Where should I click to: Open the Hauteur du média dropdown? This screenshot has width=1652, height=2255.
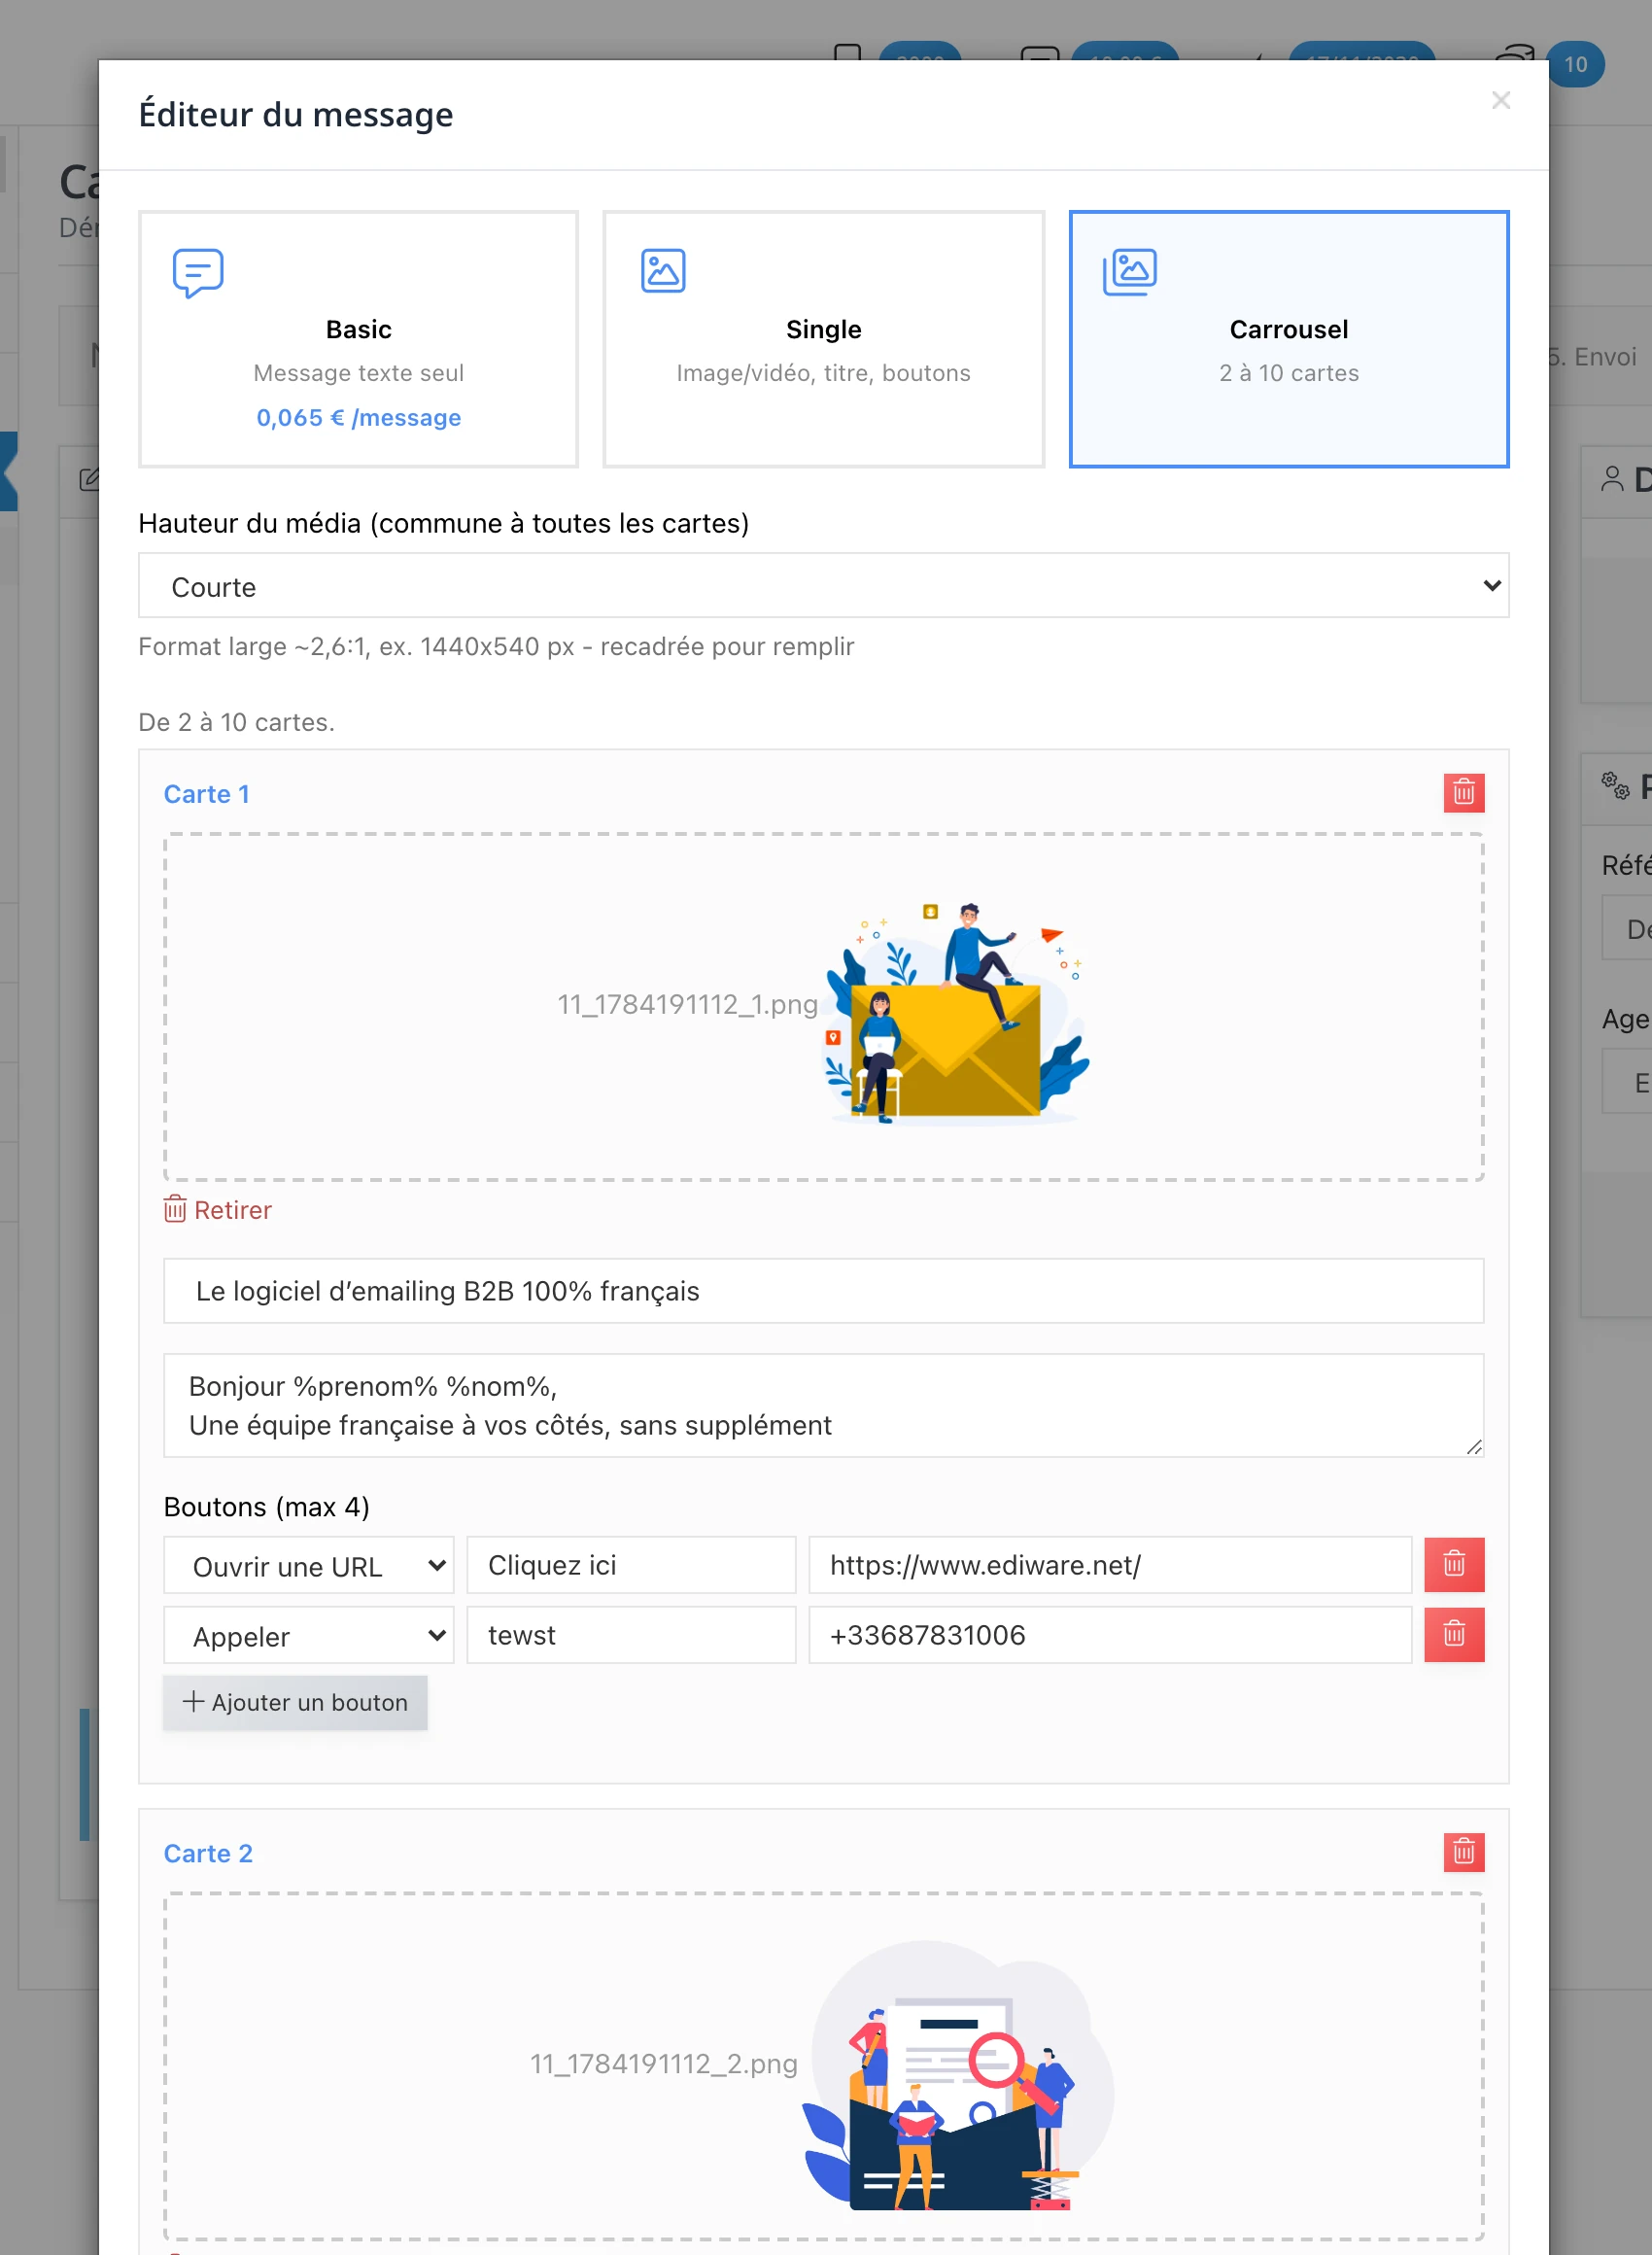823,586
